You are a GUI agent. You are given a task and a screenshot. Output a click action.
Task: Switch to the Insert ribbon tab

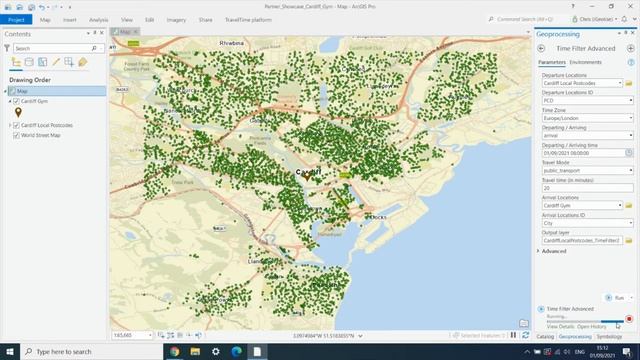pos(70,20)
